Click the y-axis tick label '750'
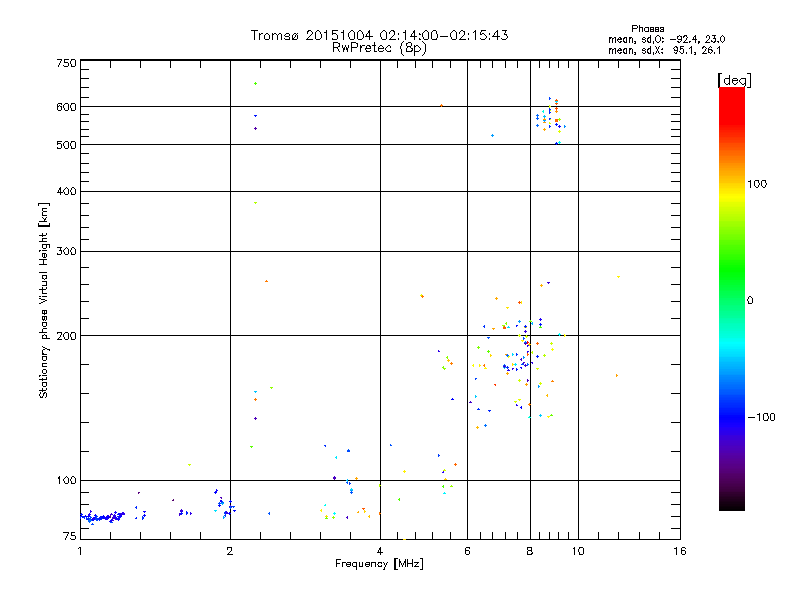Image resolution: width=800 pixels, height=600 pixels. (x=66, y=63)
